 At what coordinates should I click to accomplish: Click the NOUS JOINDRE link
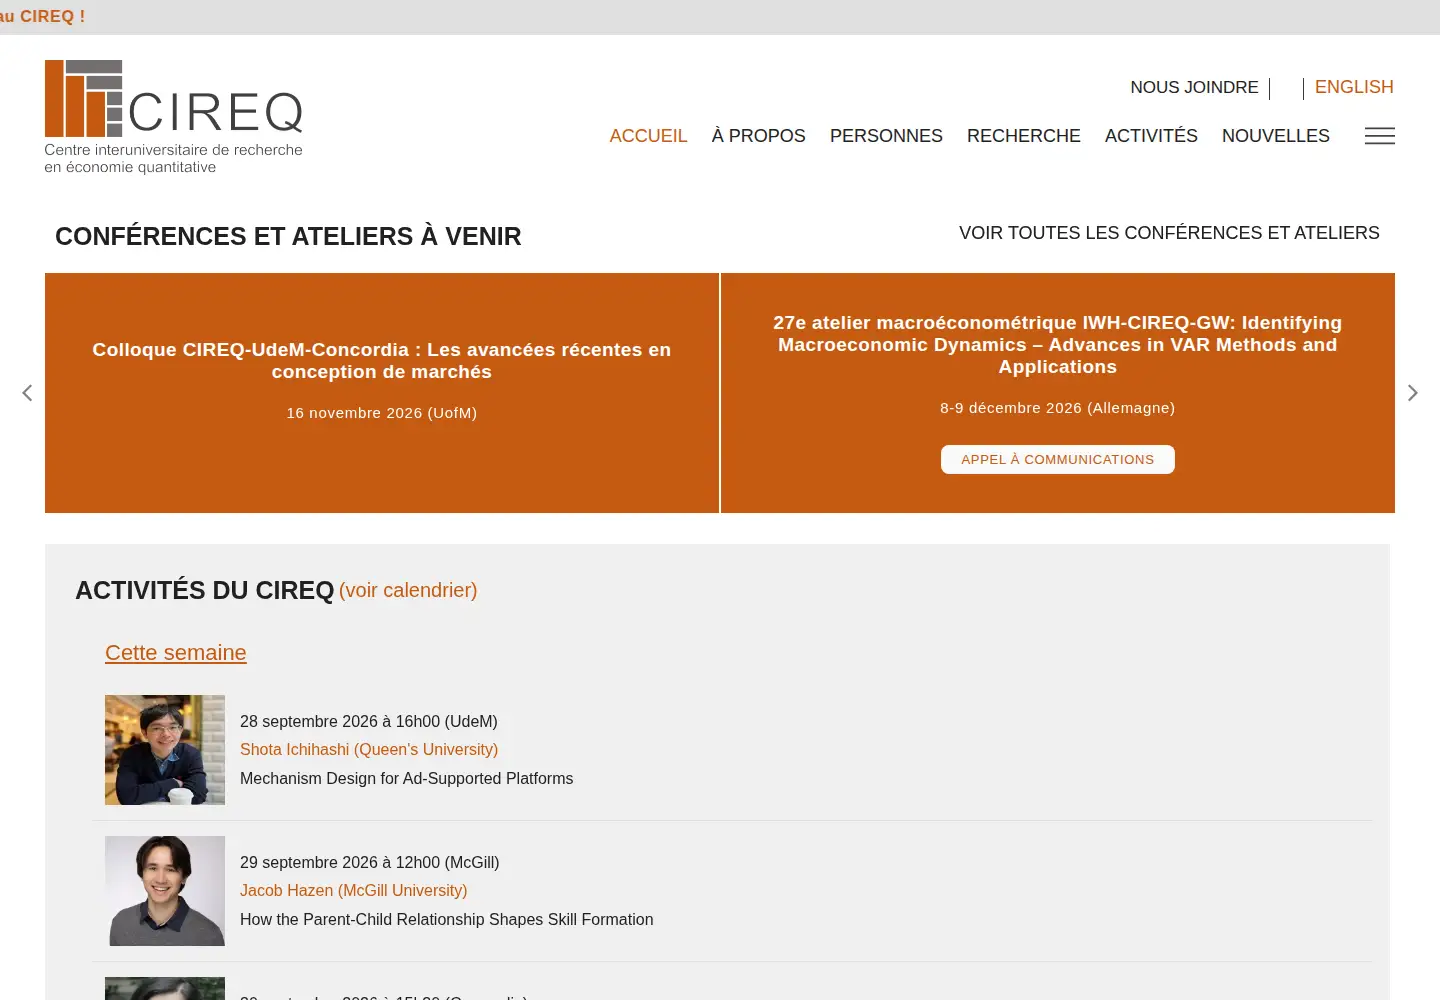pos(1194,87)
